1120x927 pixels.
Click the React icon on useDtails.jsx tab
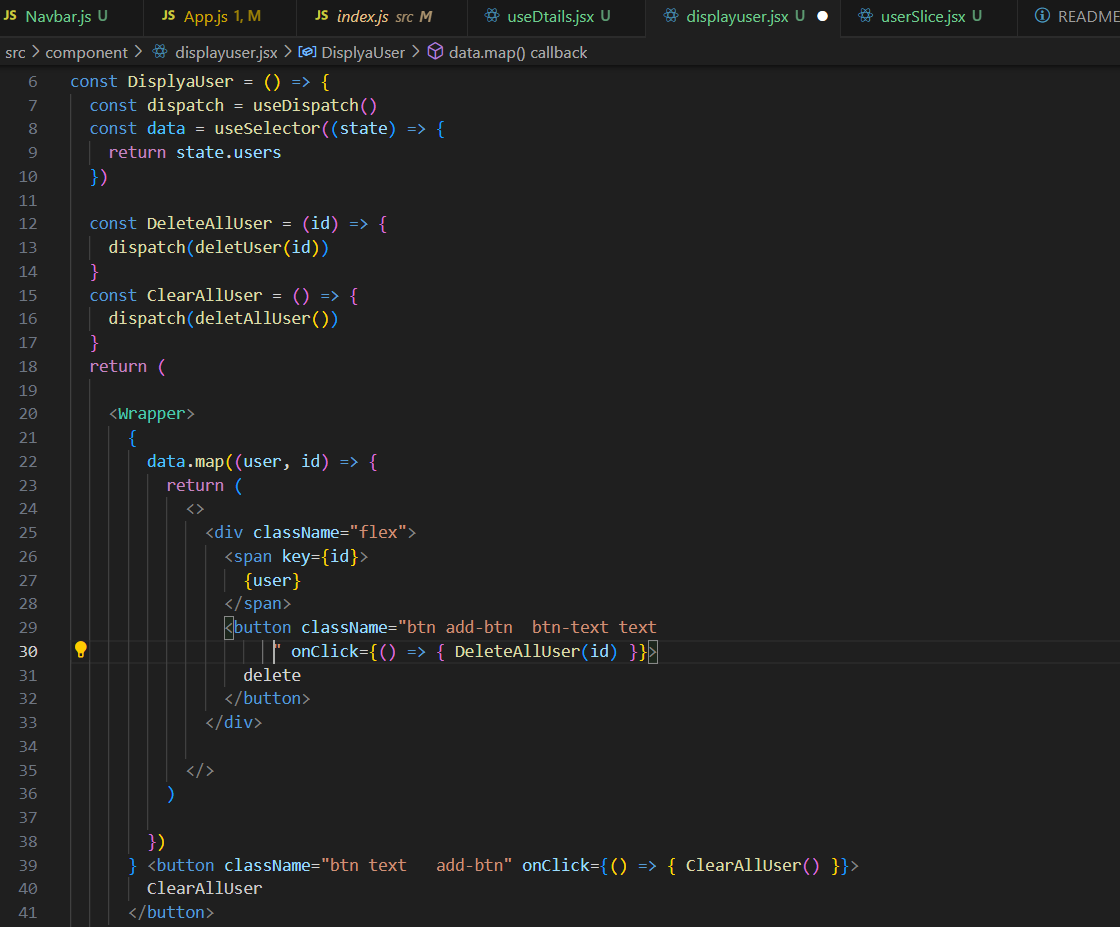[492, 16]
